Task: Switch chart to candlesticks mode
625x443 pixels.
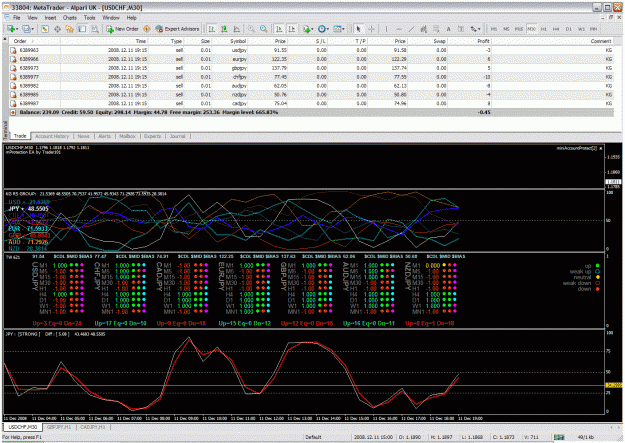Action: click(x=224, y=29)
